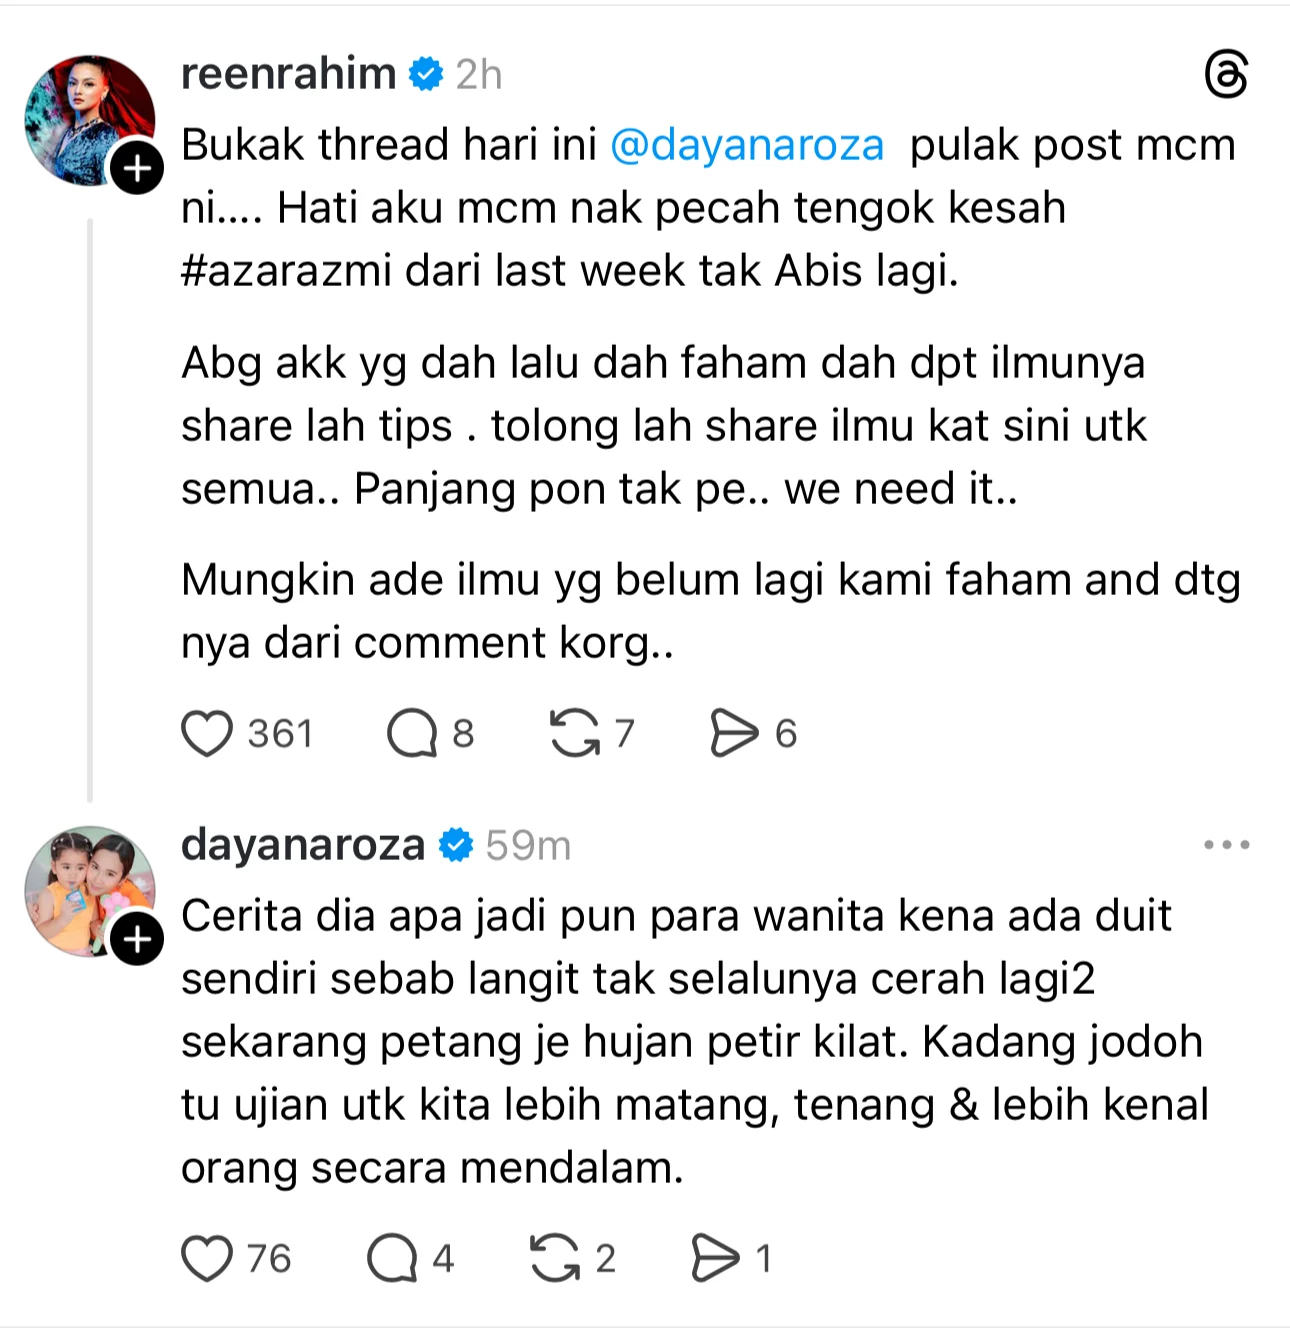
Task: View the 361 likes count
Action: tap(280, 734)
